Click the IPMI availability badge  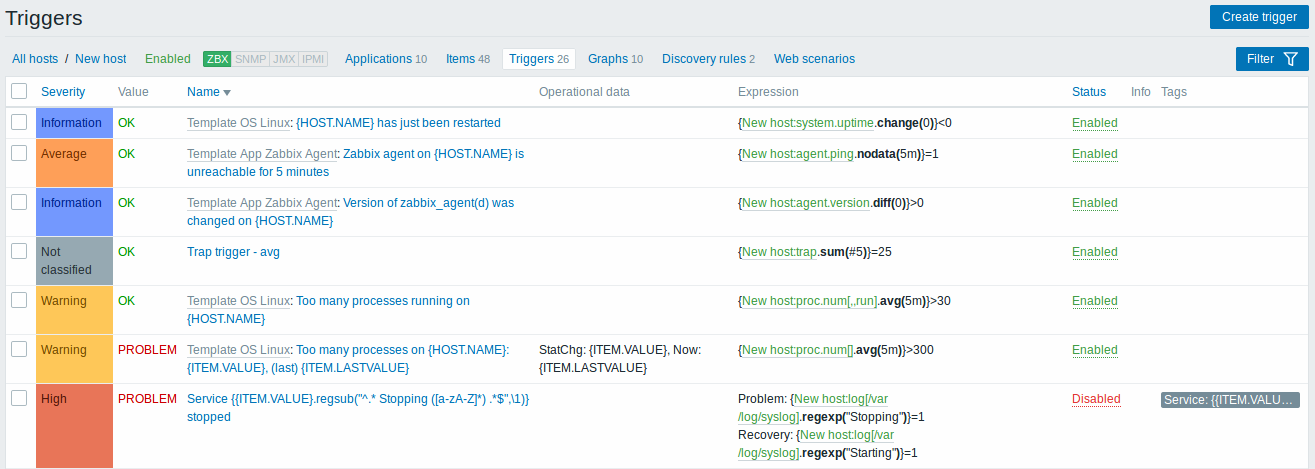pyautogui.click(x=313, y=59)
